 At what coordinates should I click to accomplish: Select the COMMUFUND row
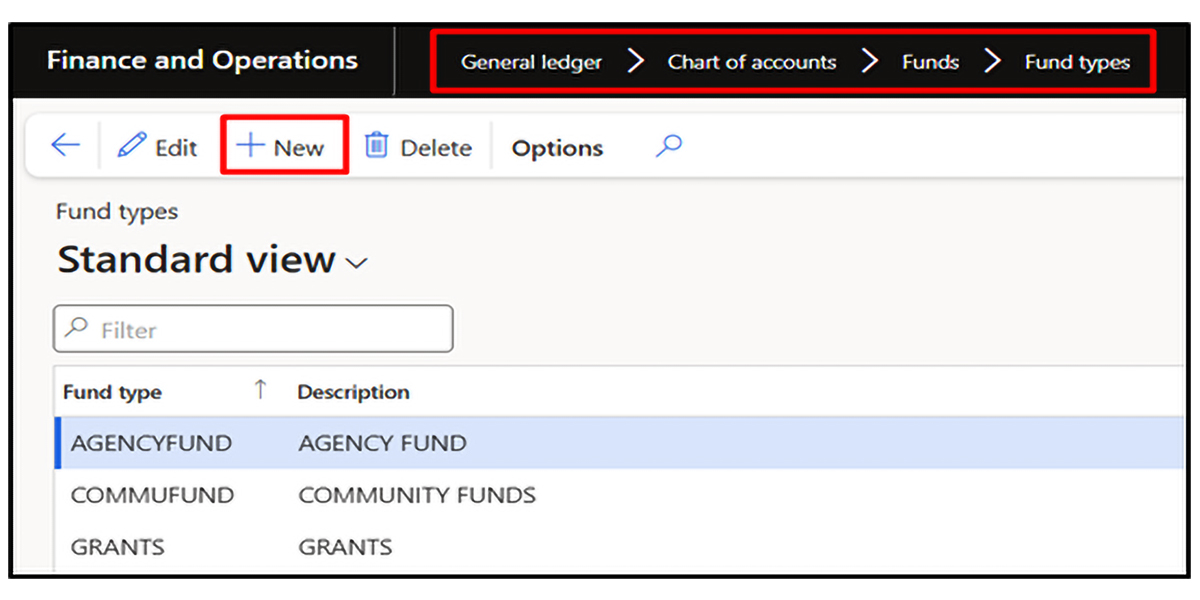[152, 494]
